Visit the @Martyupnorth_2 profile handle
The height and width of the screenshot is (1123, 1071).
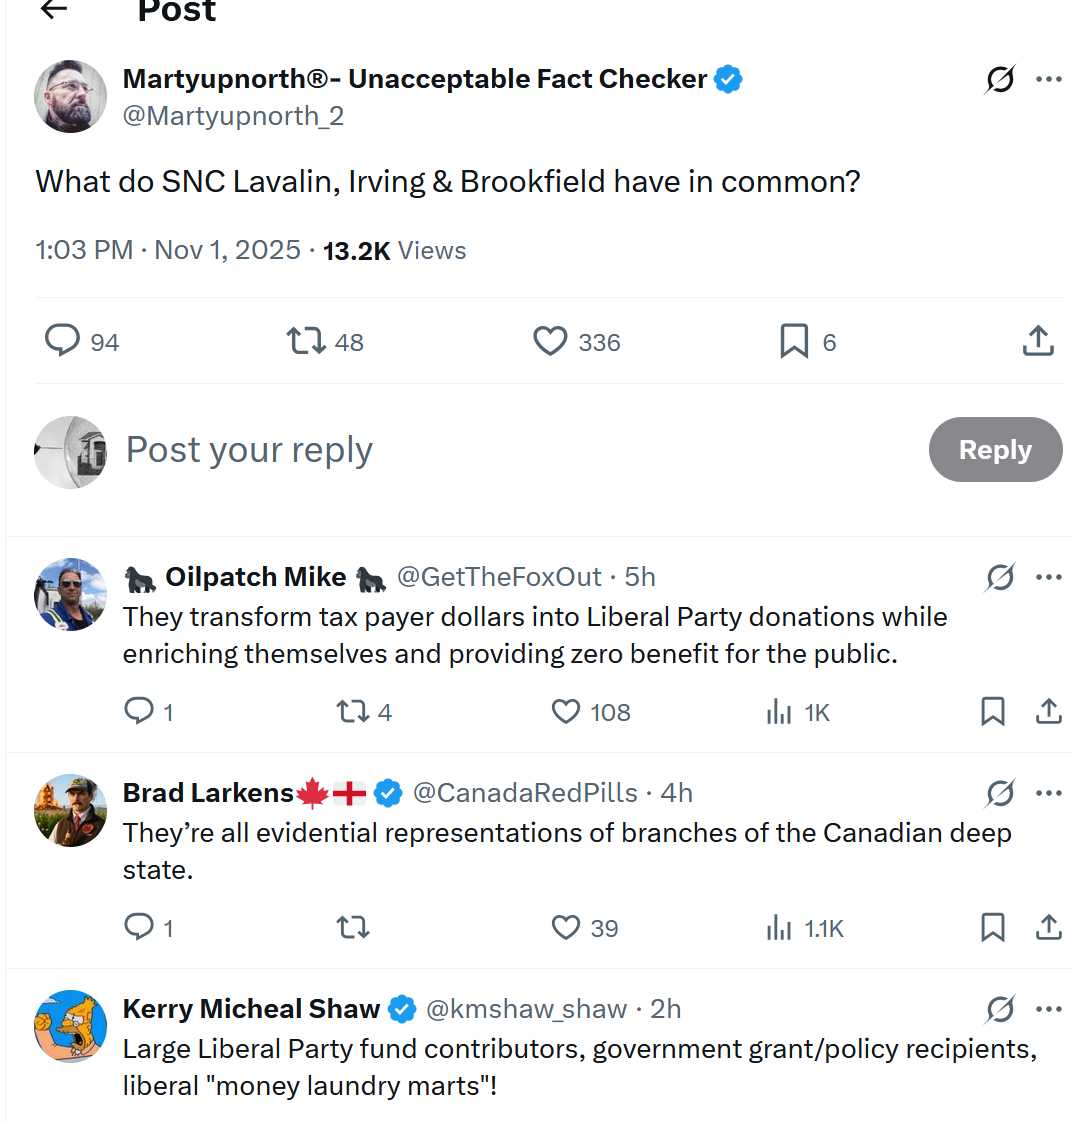pyautogui.click(x=233, y=116)
